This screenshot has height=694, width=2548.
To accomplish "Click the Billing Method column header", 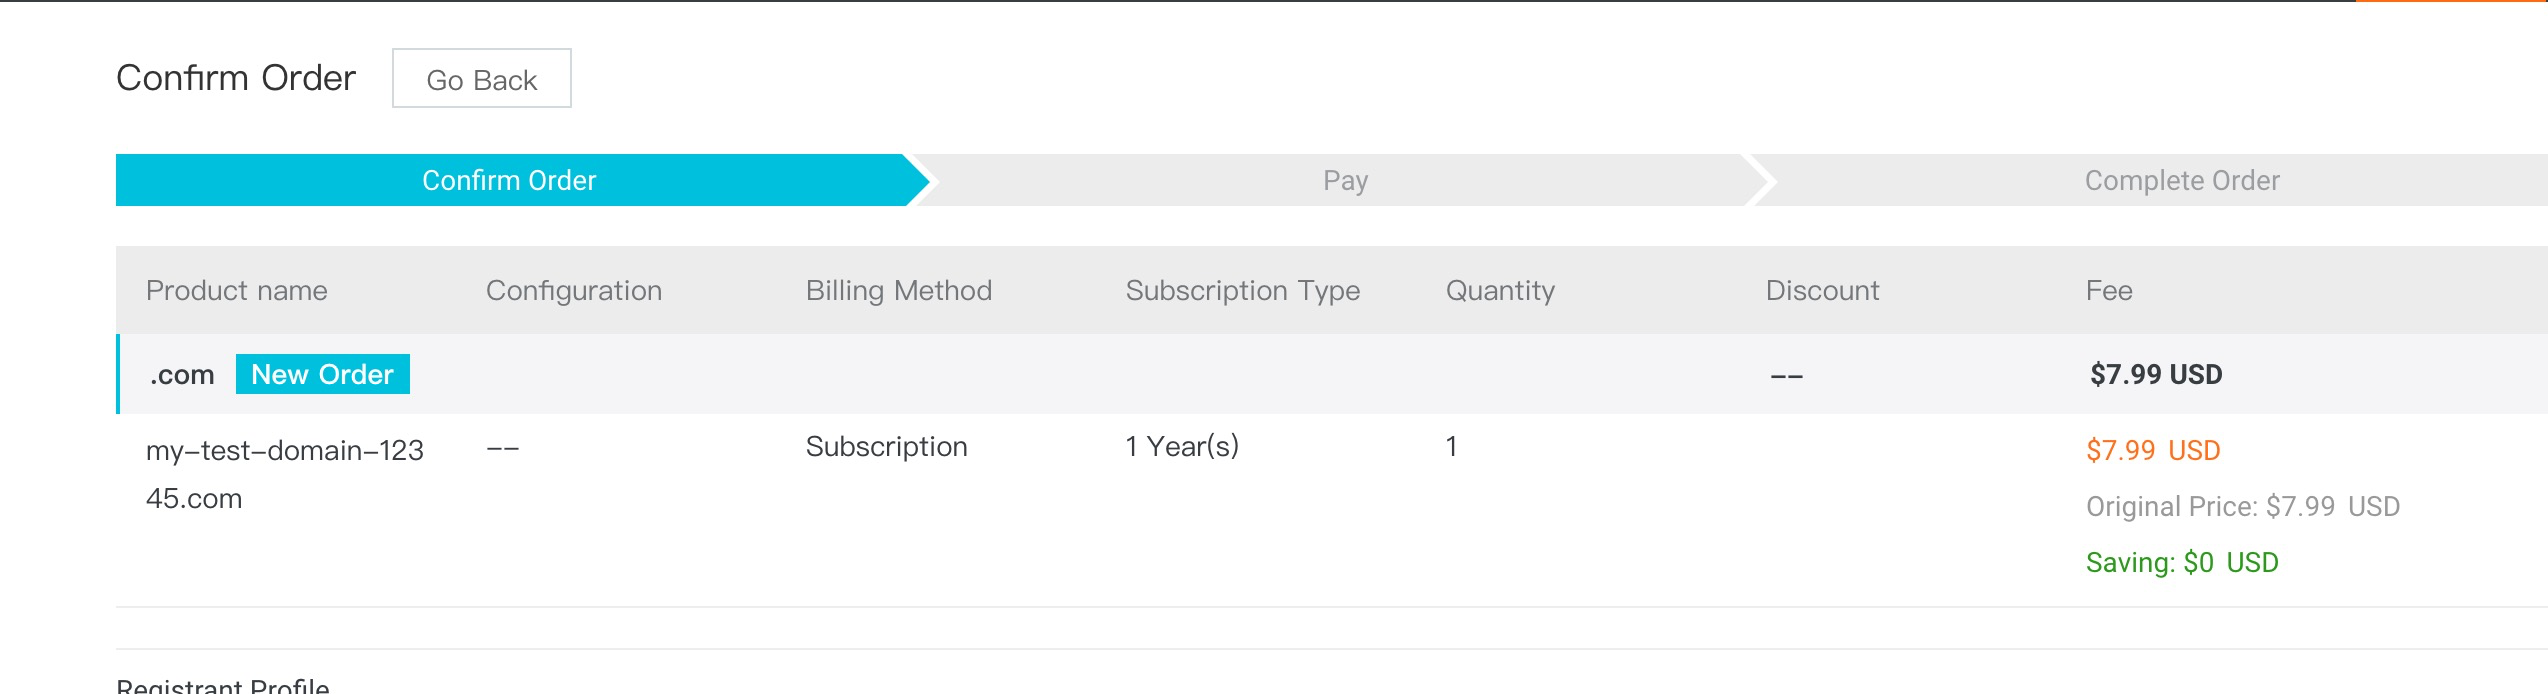I will tap(898, 291).
